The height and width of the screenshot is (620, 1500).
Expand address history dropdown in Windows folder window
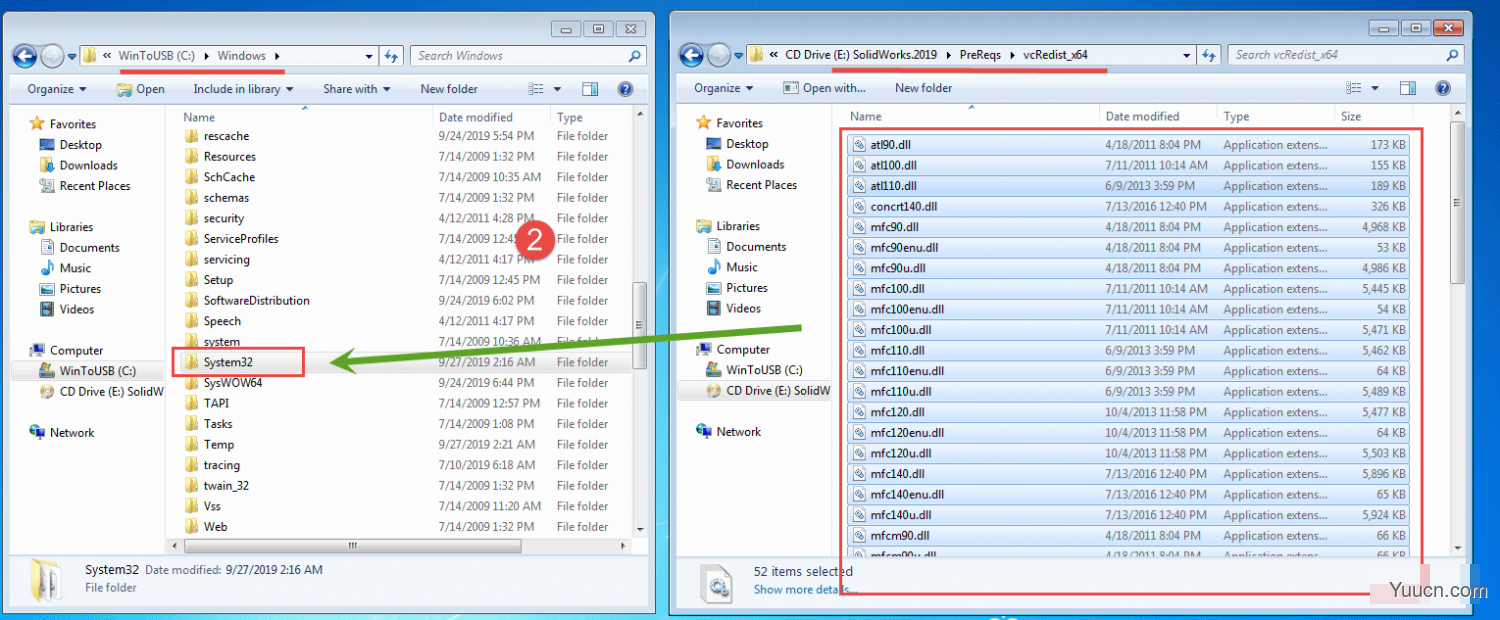click(369, 56)
